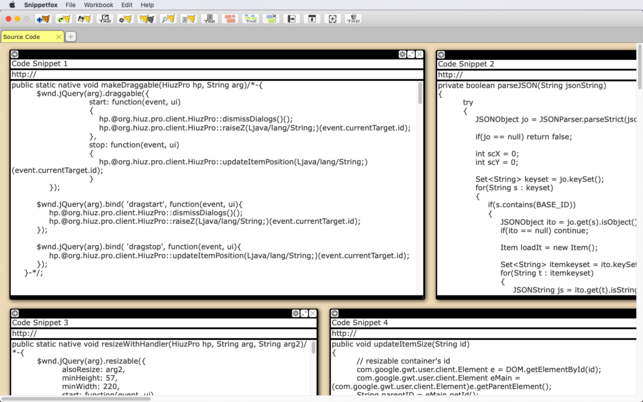
Task: Click 'minHeight: 57,' line in Snippet 3
Action: tap(89, 378)
